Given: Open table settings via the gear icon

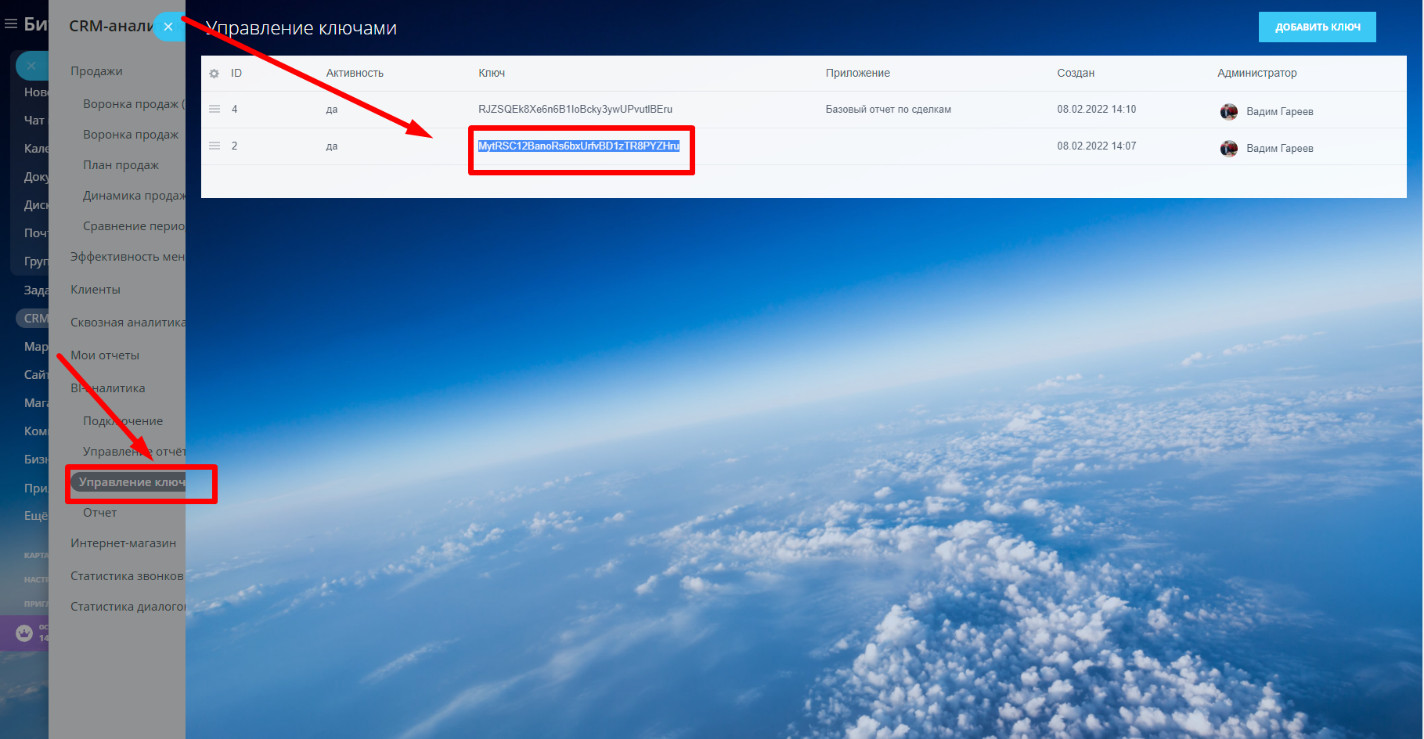Looking at the screenshot, I should point(213,74).
